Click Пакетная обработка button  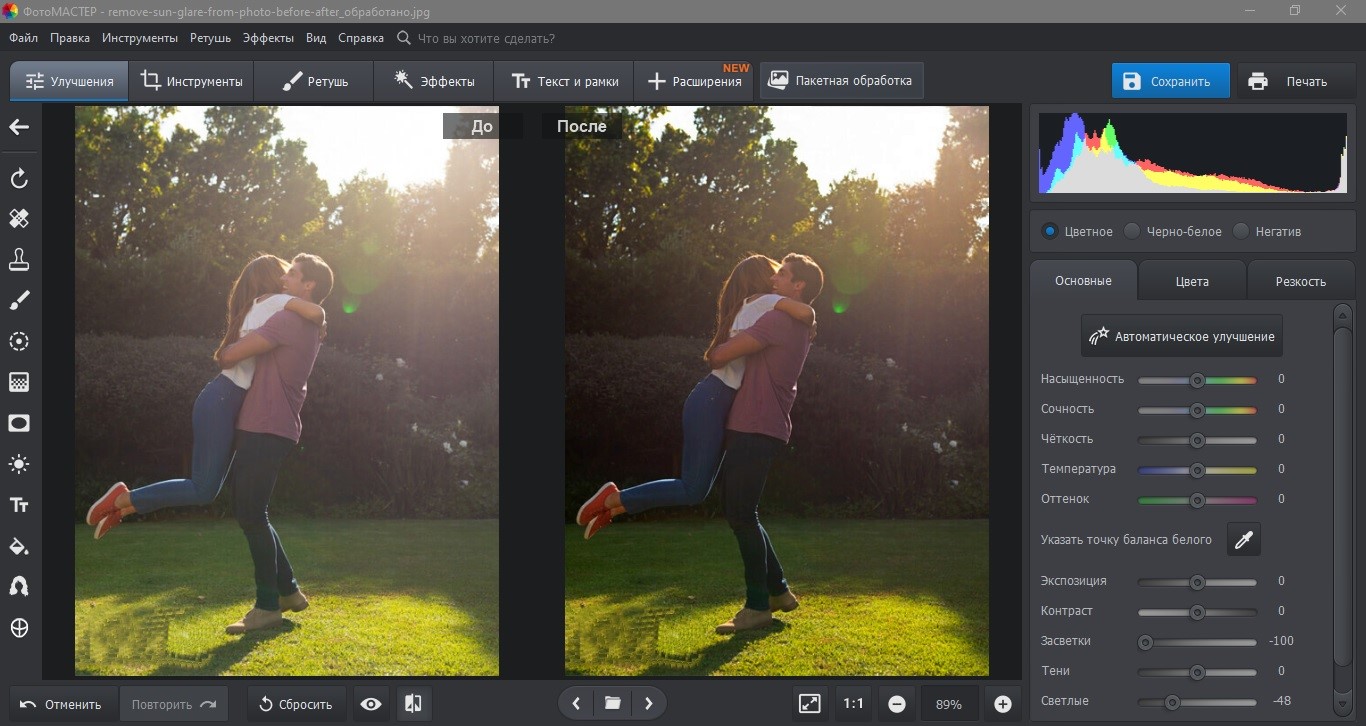[x=841, y=80]
